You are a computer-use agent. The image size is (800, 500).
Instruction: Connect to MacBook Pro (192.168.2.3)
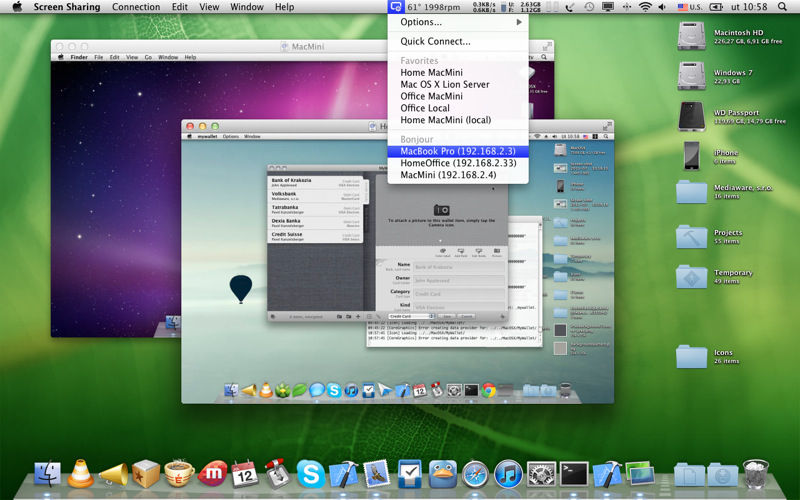[458, 151]
